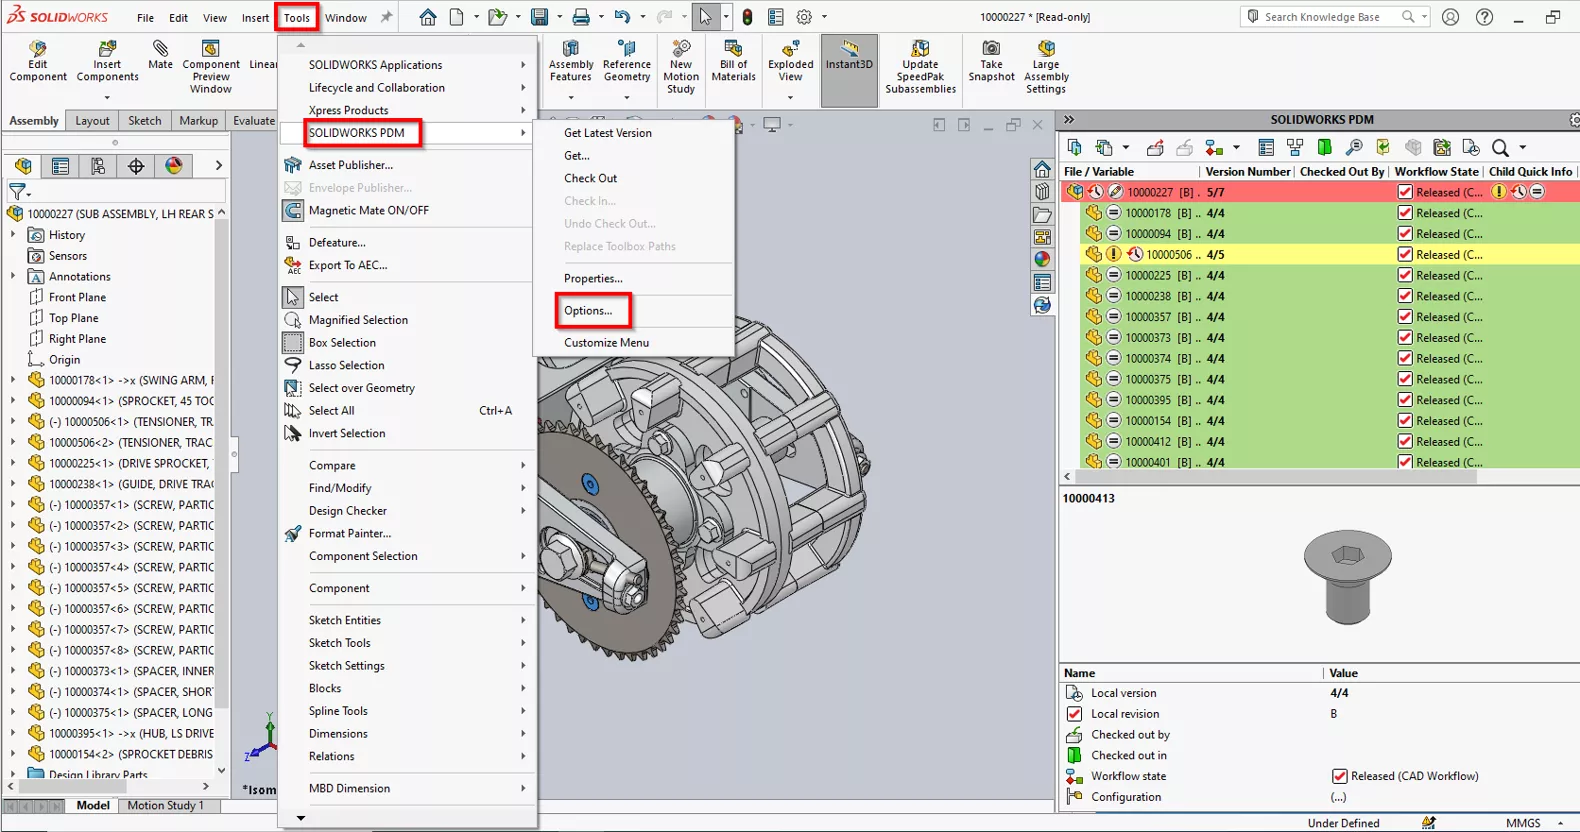Click the Save icon in the top toolbar

pyautogui.click(x=539, y=17)
